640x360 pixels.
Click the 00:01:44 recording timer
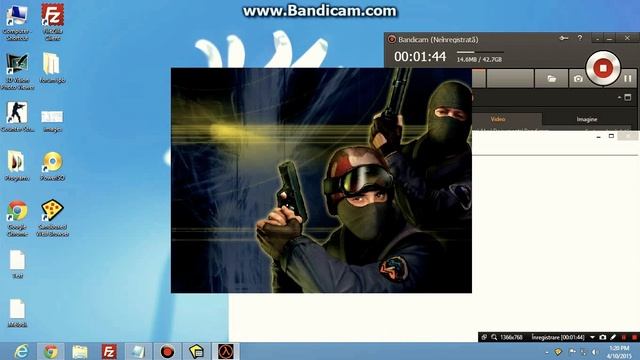[x=420, y=57]
